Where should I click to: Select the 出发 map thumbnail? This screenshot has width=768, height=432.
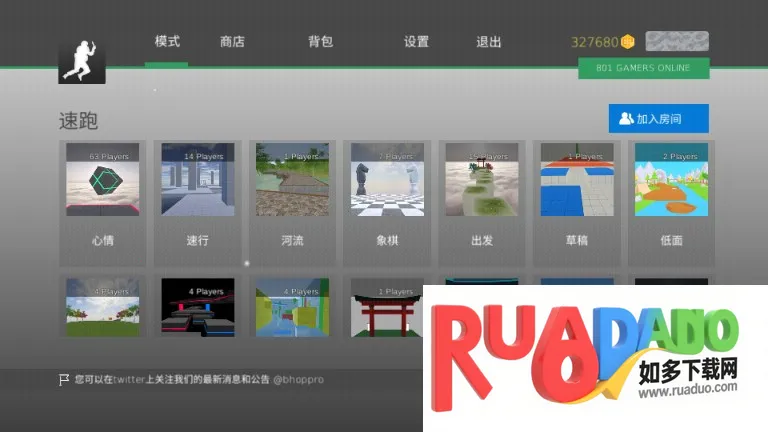coord(482,180)
